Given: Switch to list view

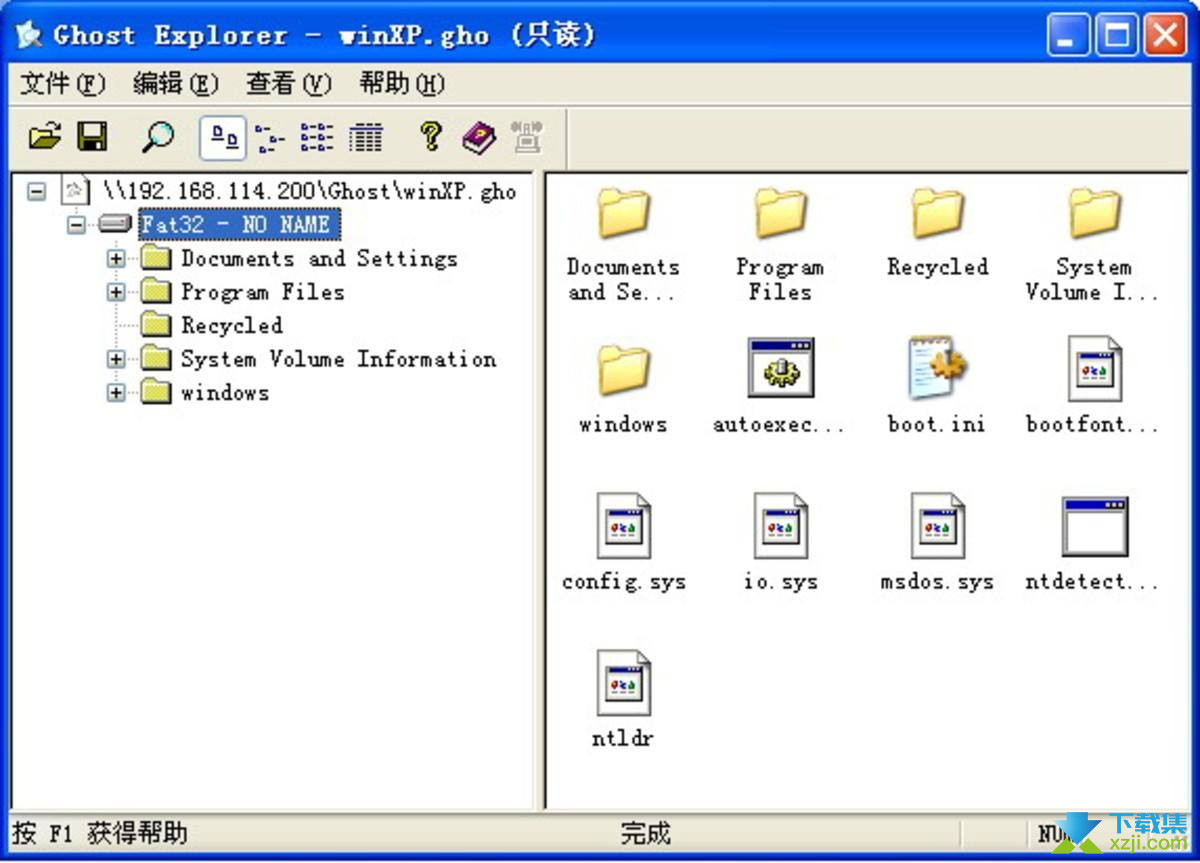Looking at the screenshot, I should pyautogui.click(x=317, y=138).
